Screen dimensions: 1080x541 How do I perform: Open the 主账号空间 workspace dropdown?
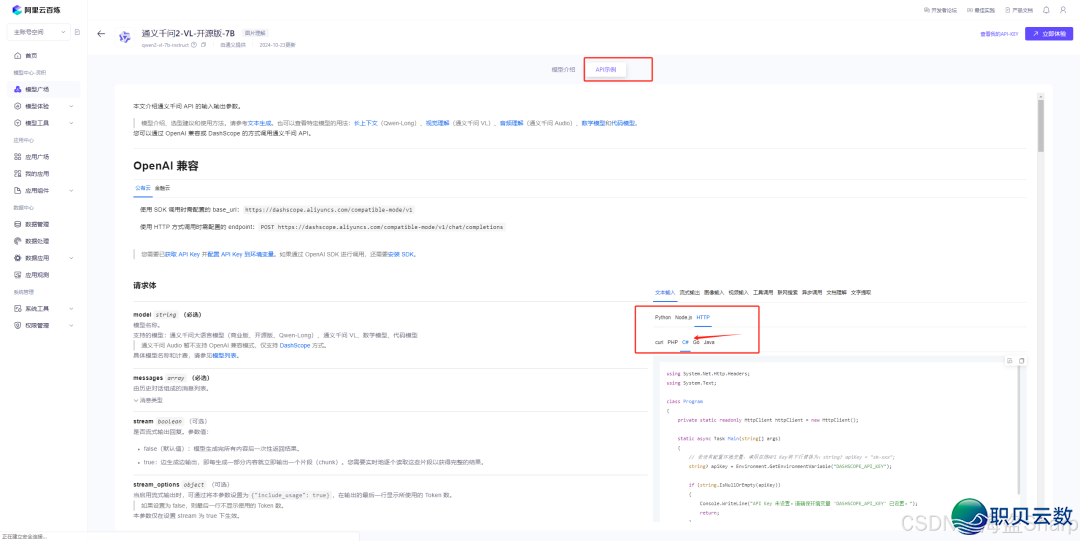pyautogui.click(x=39, y=32)
